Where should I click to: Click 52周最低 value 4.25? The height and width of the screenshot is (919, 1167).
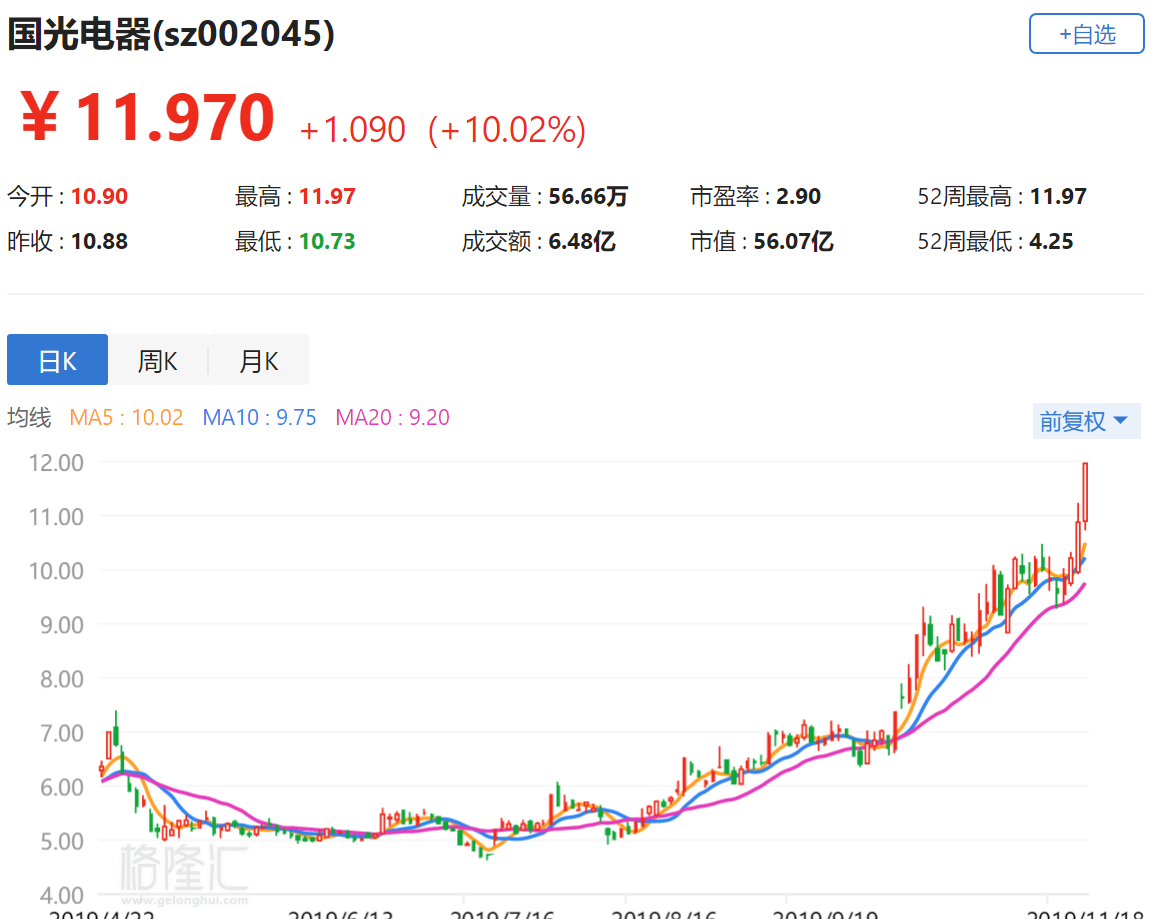(x=1051, y=241)
